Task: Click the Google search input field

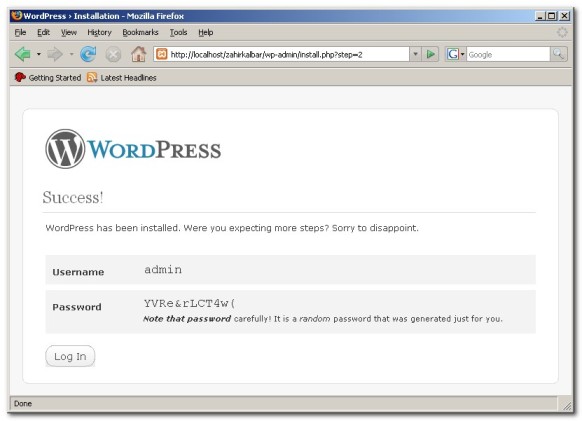Action: pos(508,55)
